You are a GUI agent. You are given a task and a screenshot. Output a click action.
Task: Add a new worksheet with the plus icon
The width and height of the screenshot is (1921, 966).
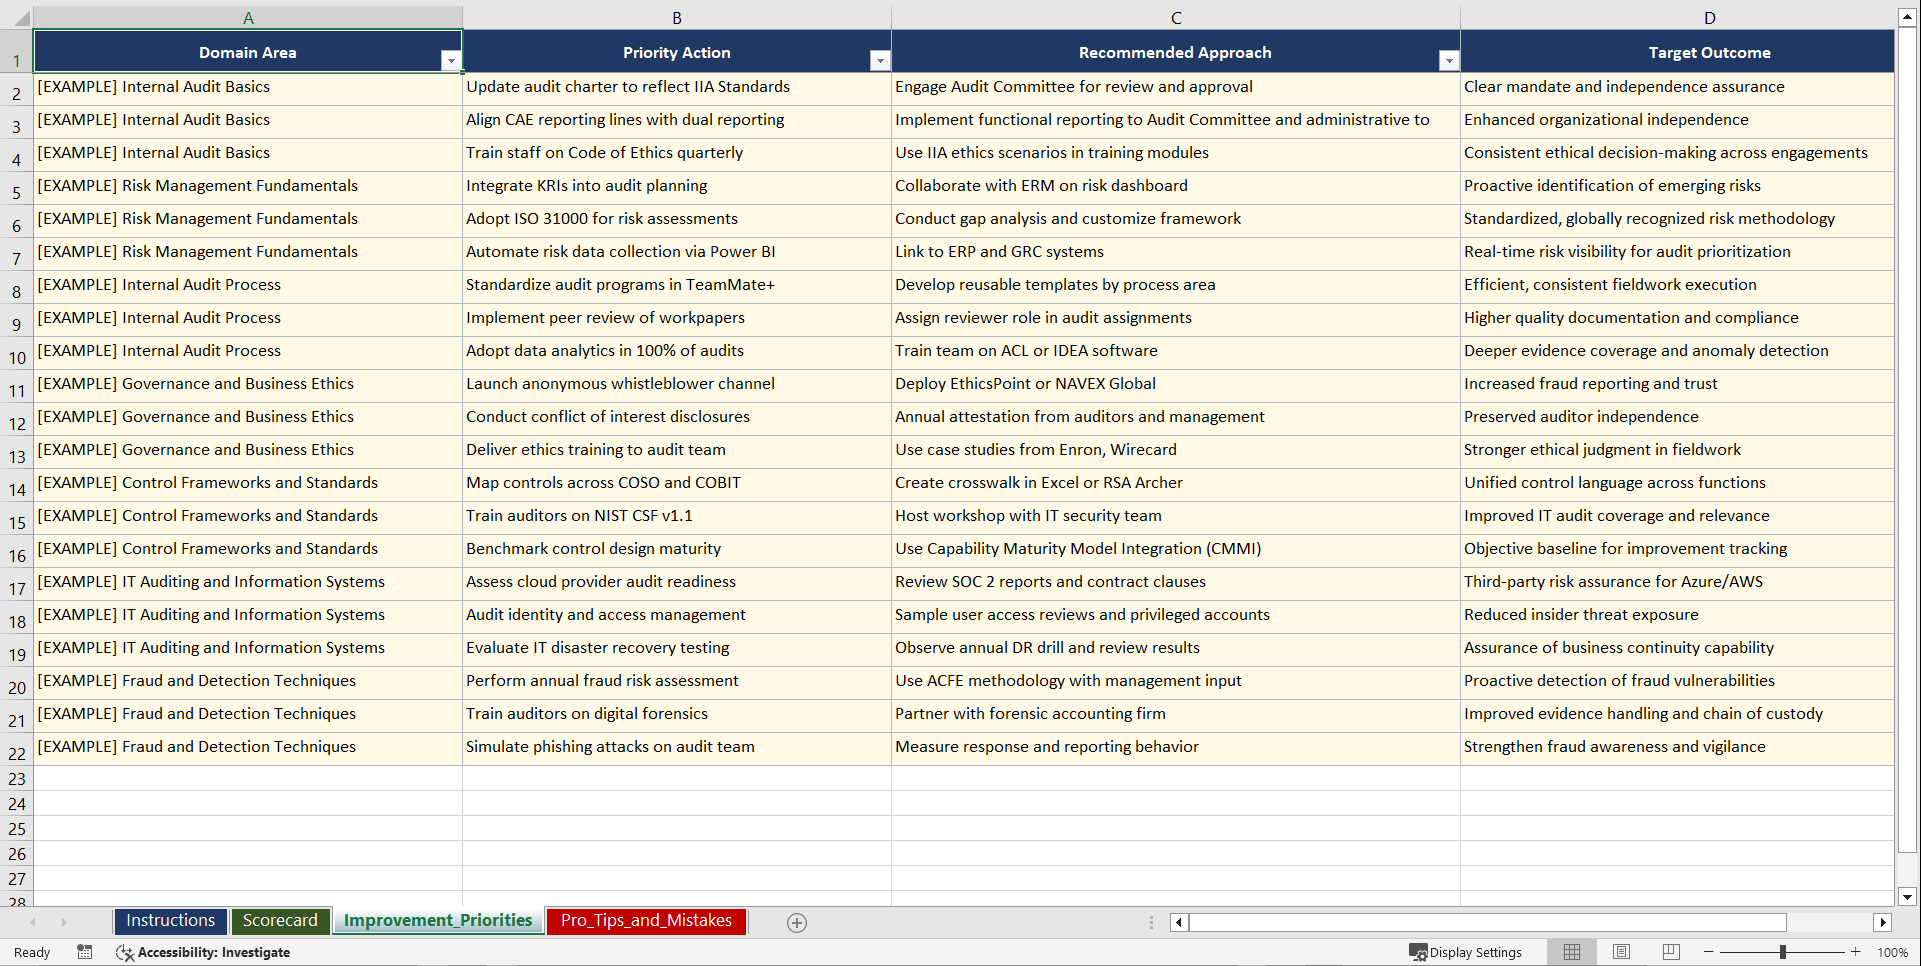click(797, 922)
